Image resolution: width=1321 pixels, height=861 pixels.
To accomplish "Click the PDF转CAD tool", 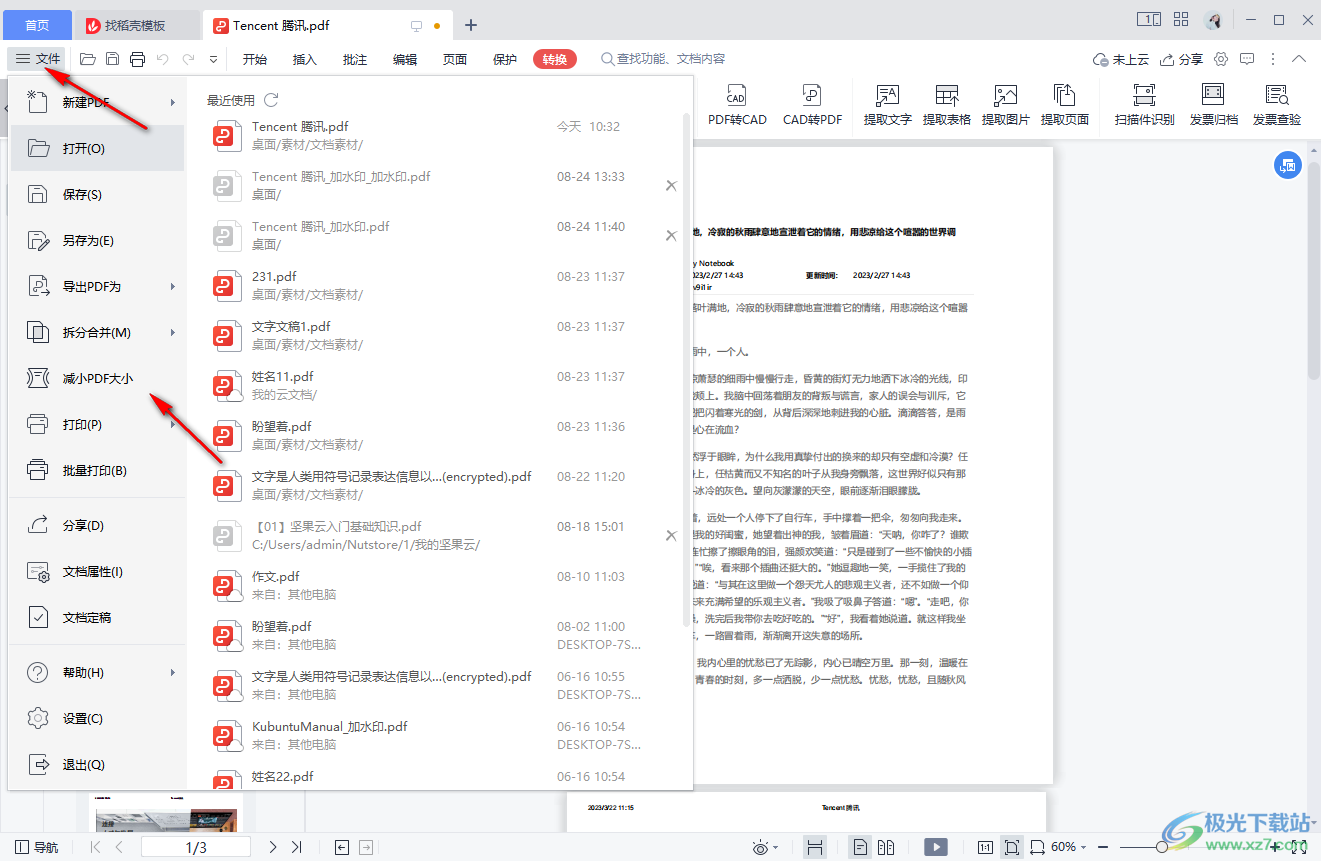I will (737, 105).
